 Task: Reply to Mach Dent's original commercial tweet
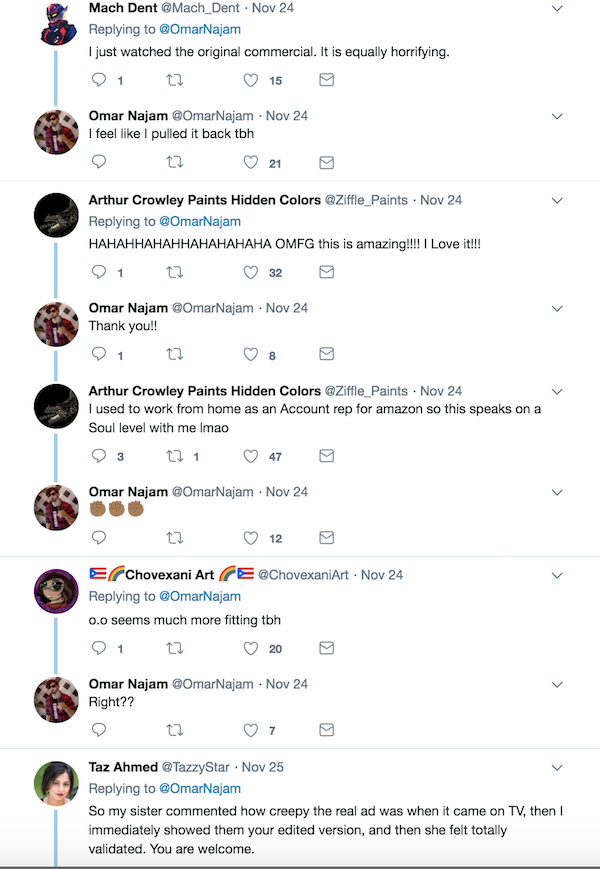[99, 80]
